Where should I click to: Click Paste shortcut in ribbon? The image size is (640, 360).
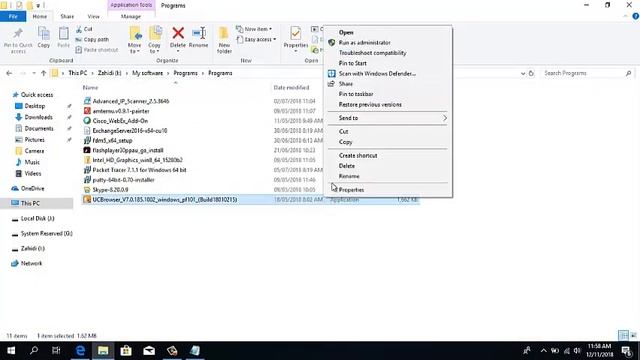[x=97, y=50]
